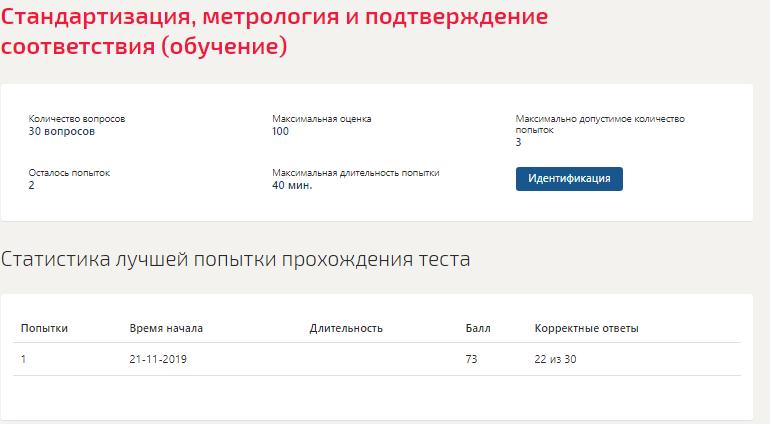Click the Статистика лучшей попытки heading

click(235, 259)
